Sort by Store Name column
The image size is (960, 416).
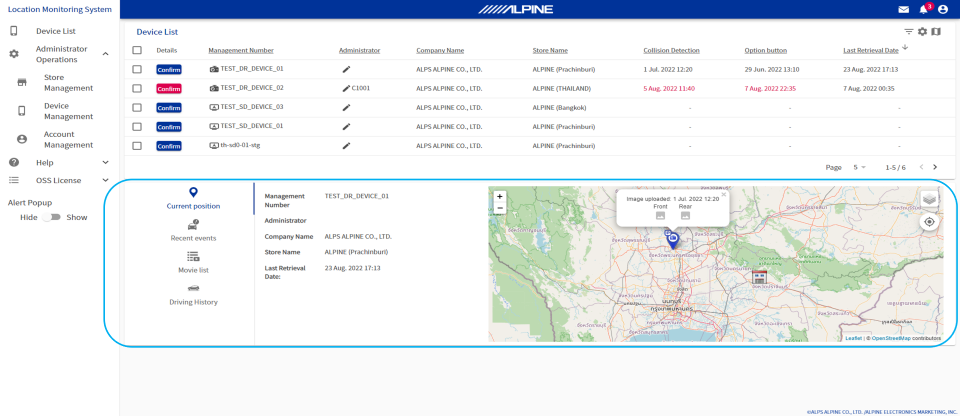point(550,50)
